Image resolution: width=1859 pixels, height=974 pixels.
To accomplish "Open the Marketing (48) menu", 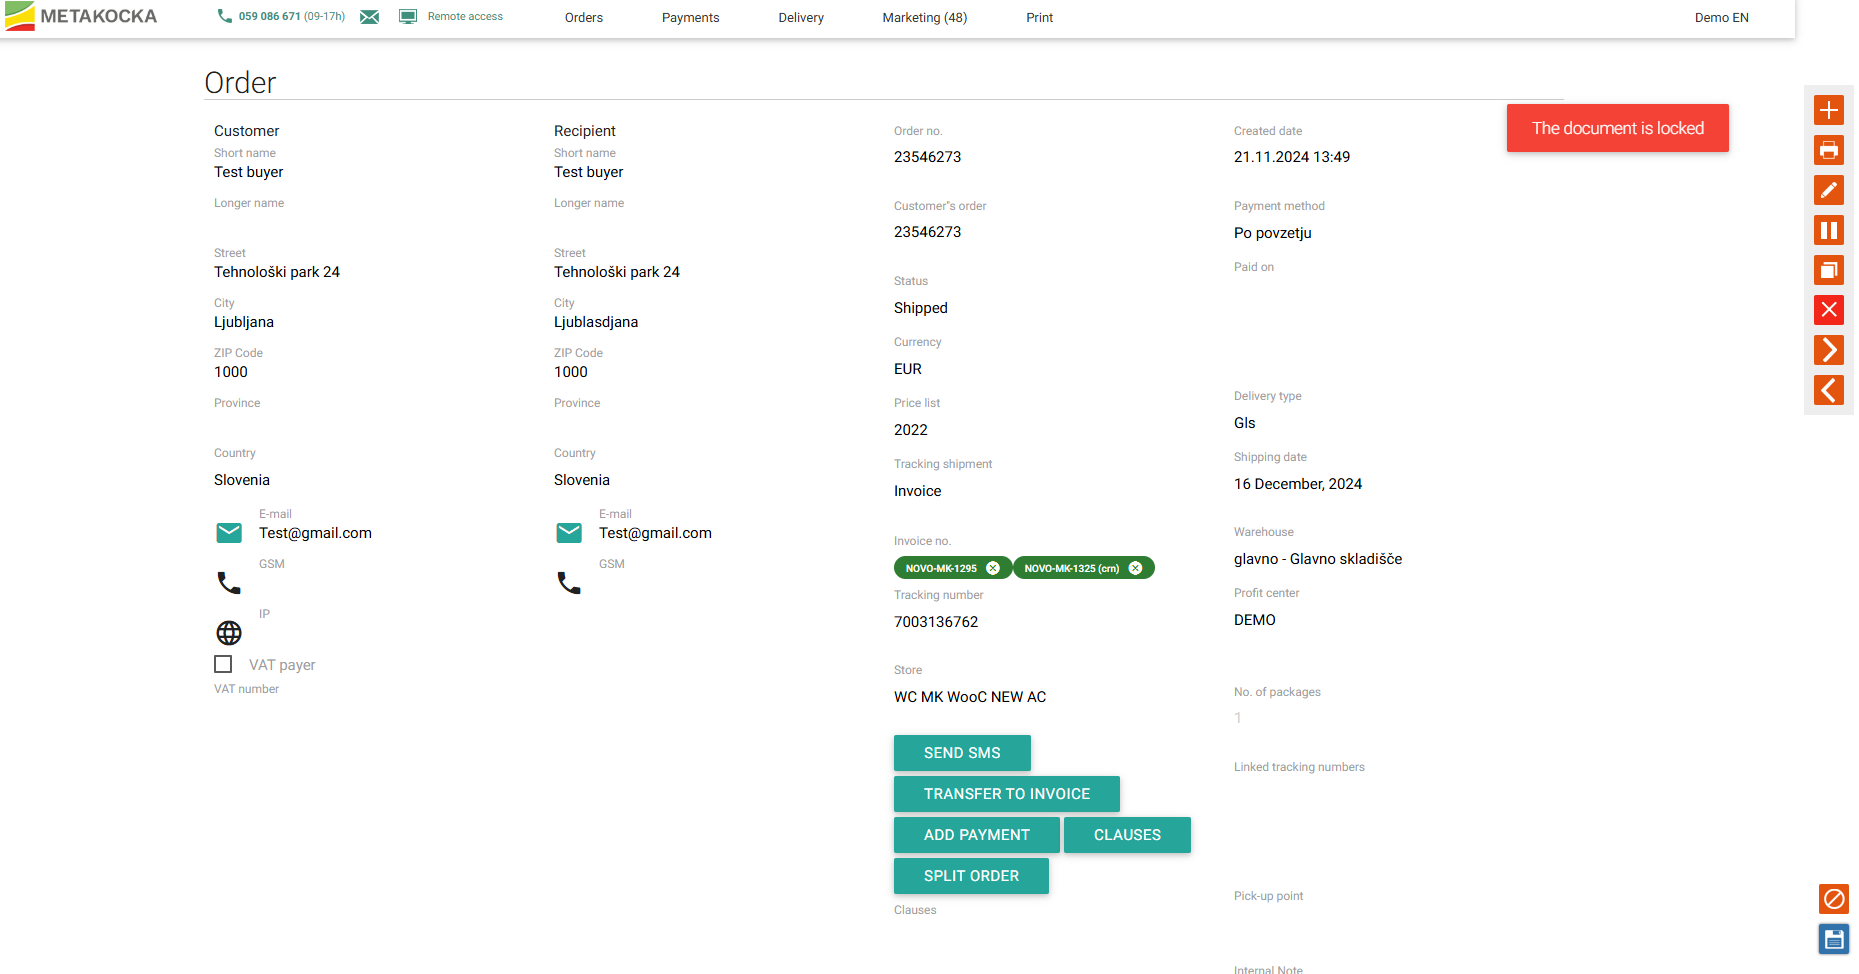I will tap(924, 18).
